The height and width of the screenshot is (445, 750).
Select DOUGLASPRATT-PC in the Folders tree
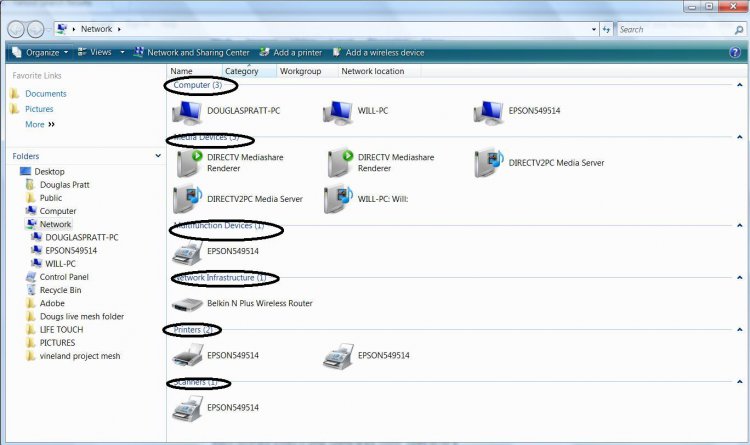82,237
